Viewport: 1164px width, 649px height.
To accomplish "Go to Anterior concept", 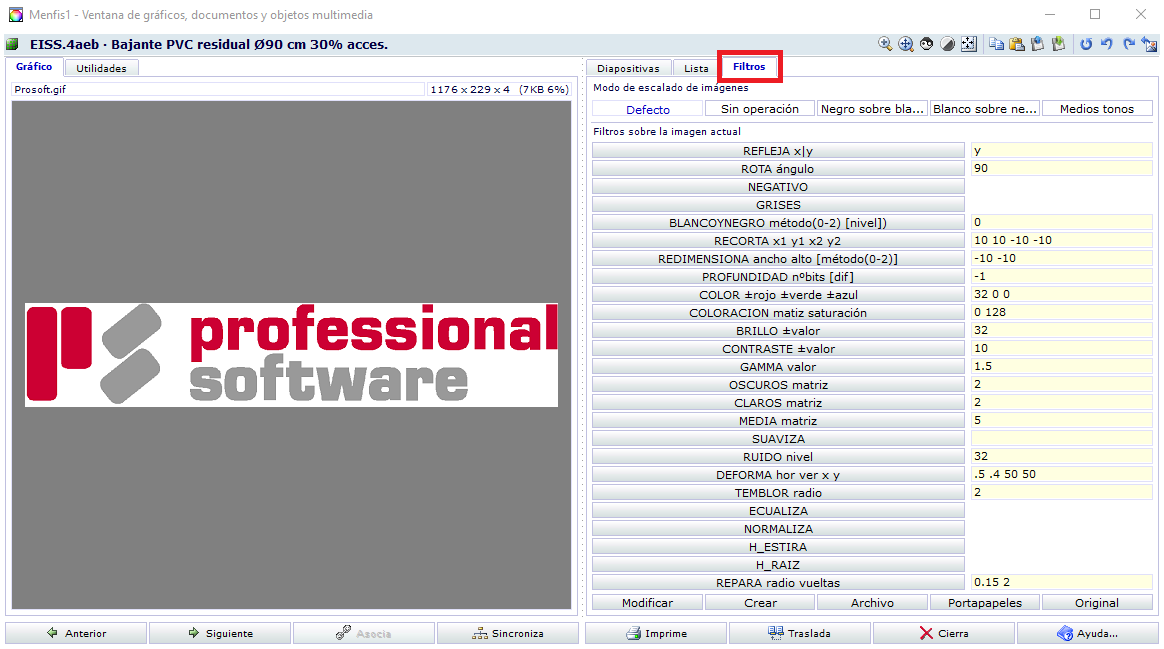I will coord(76,633).
